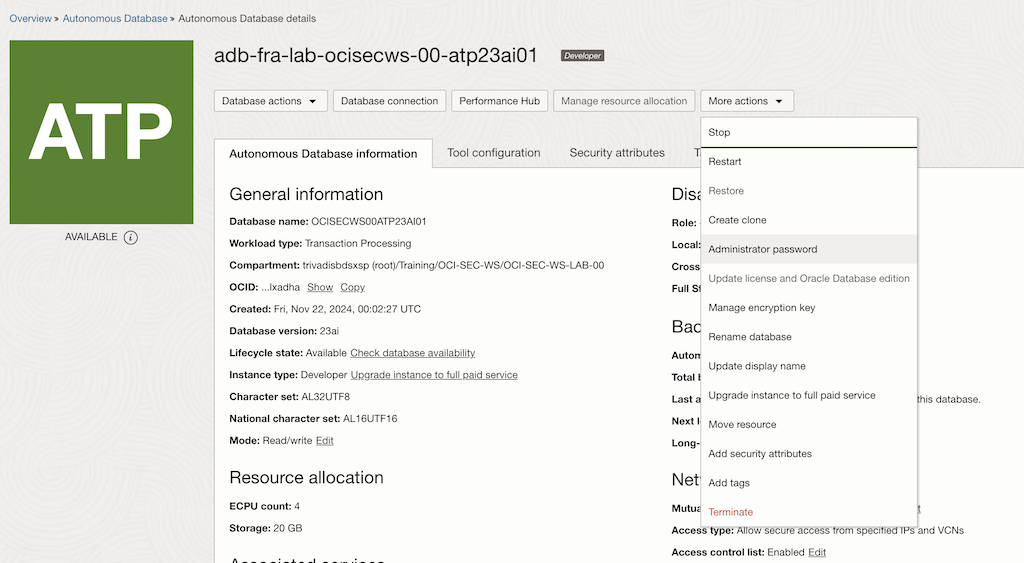
Task: Open Performance Hub
Action: [x=500, y=101]
